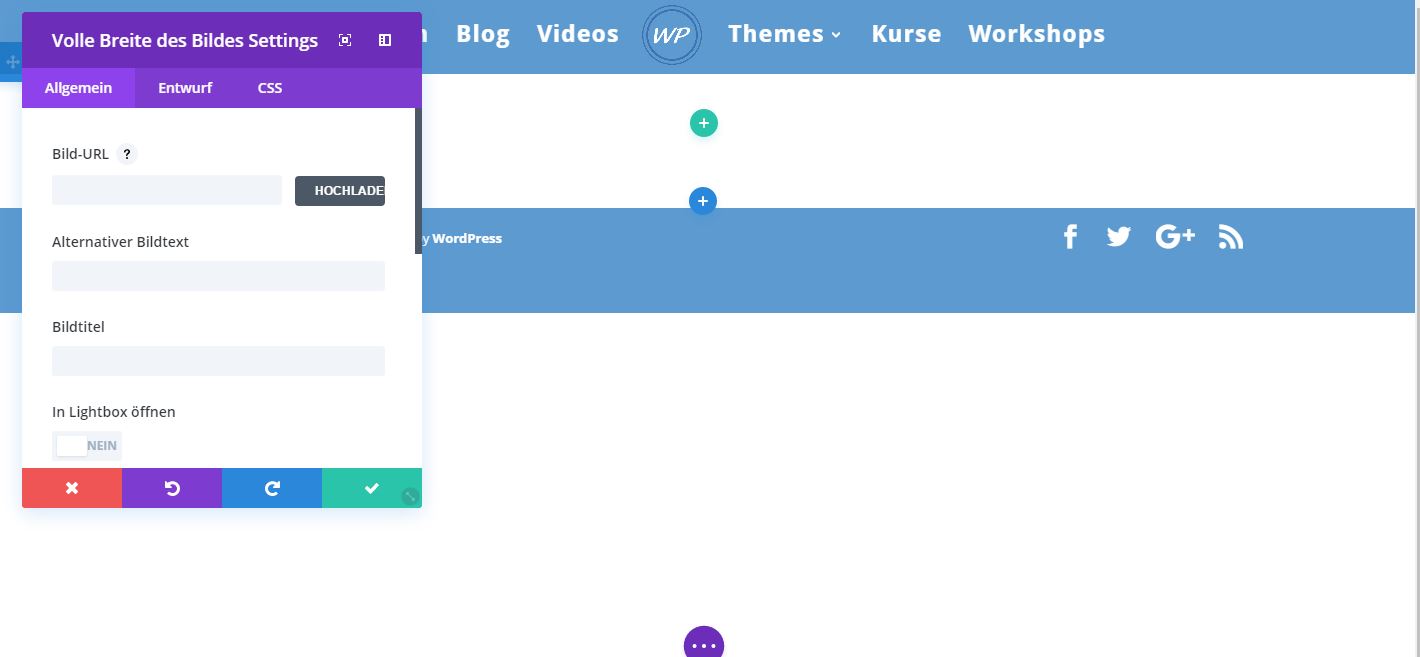Discard changes with the red X button
Viewport: 1420px width, 657px height.
pyautogui.click(x=72, y=488)
